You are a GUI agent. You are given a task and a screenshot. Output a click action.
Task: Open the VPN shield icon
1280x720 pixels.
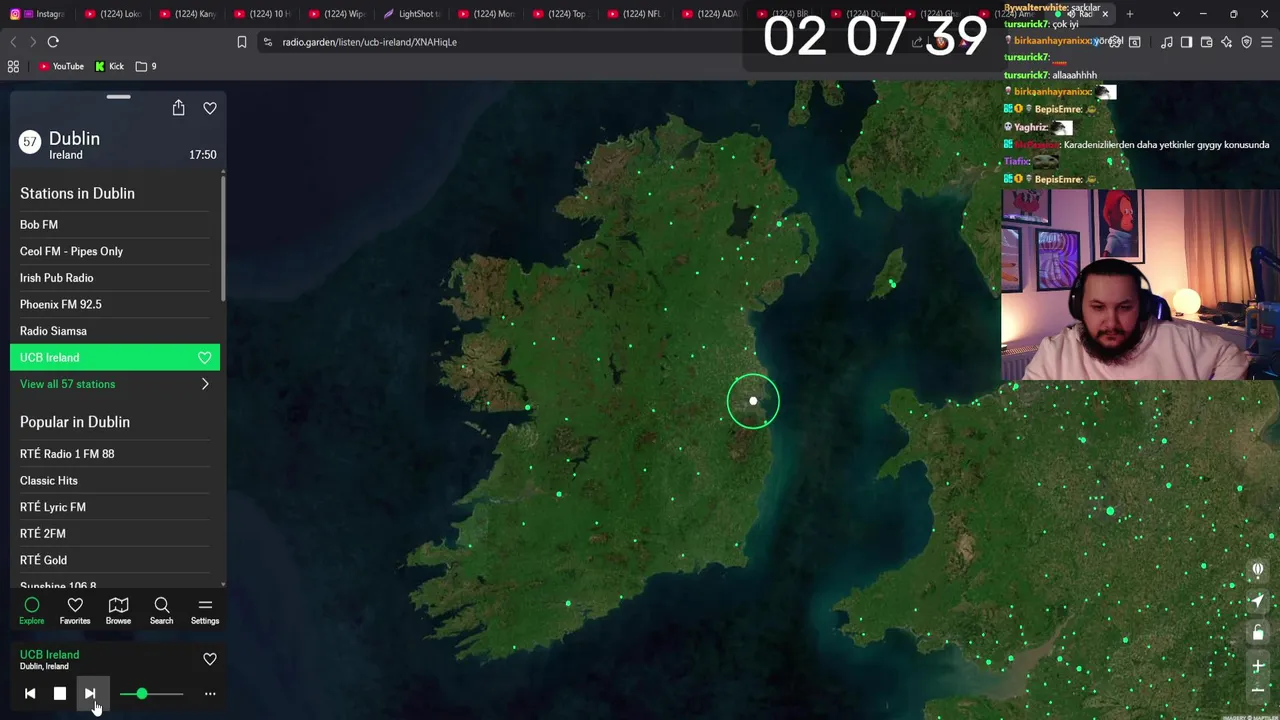click(x=1247, y=42)
